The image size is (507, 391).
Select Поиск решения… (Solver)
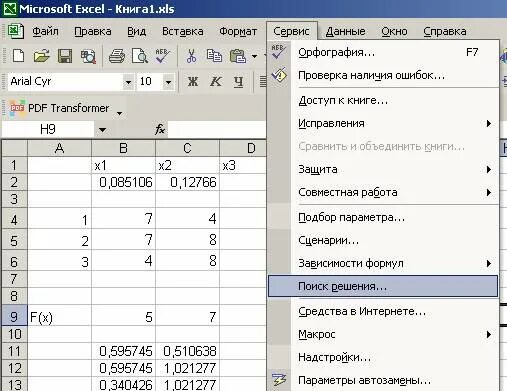383,286
